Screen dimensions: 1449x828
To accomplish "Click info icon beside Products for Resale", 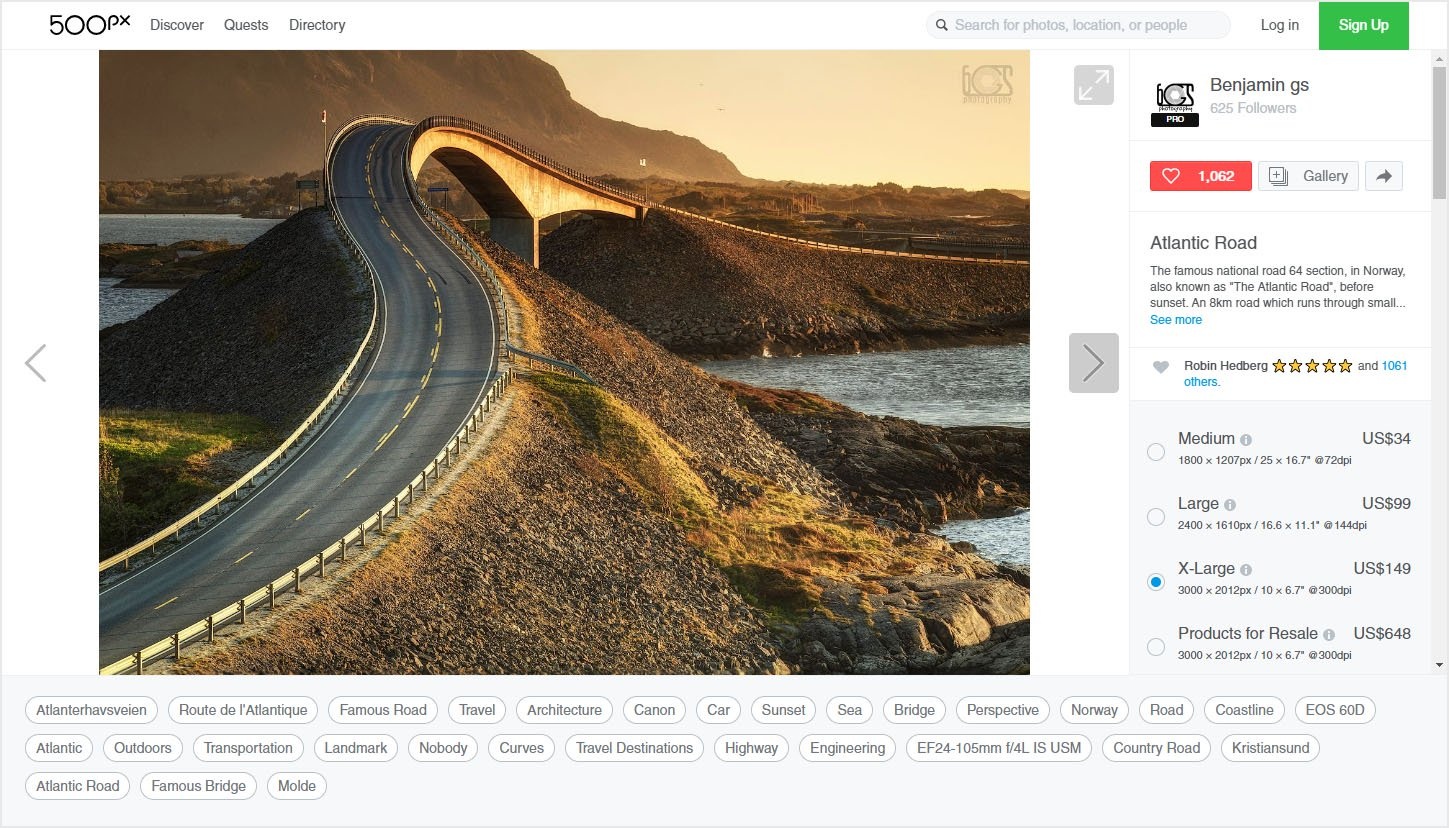I will (1329, 635).
